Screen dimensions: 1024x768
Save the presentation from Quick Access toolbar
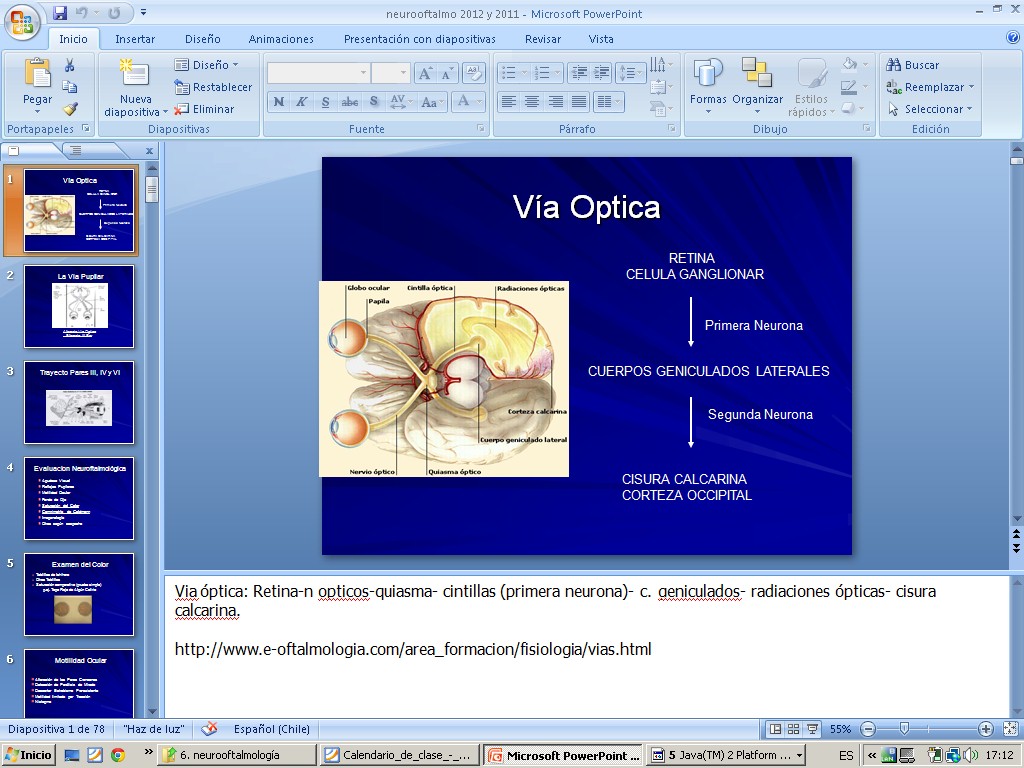pyautogui.click(x=60, y=13)
